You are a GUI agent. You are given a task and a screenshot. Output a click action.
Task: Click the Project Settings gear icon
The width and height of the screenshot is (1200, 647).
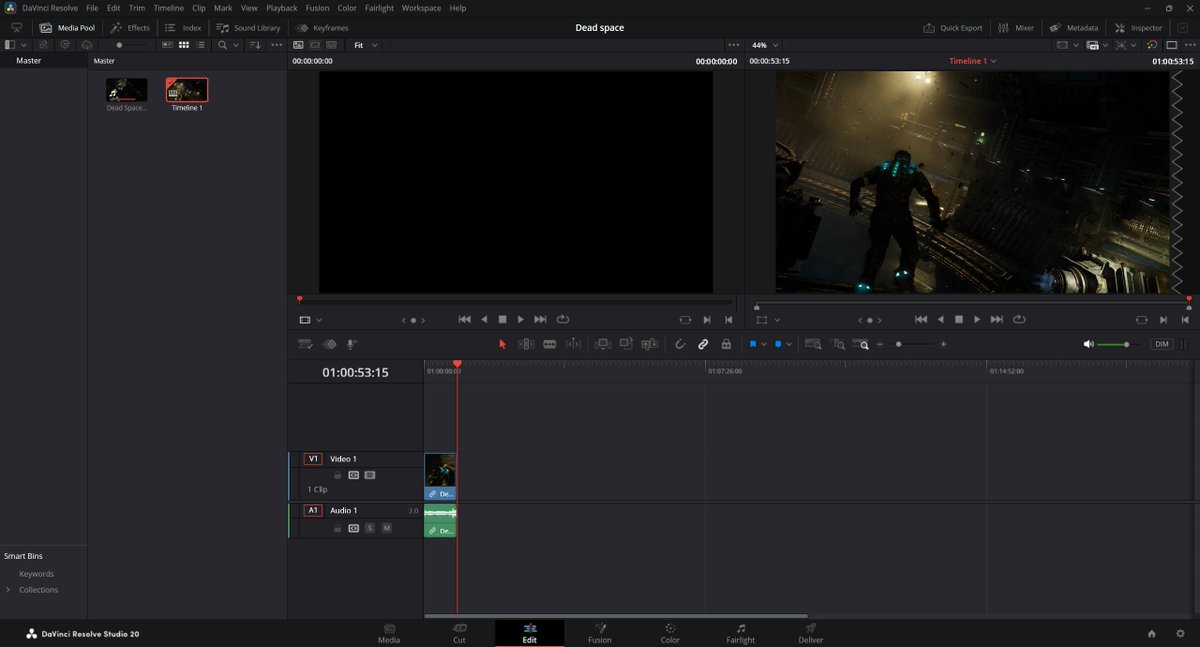click(1180, 634)
